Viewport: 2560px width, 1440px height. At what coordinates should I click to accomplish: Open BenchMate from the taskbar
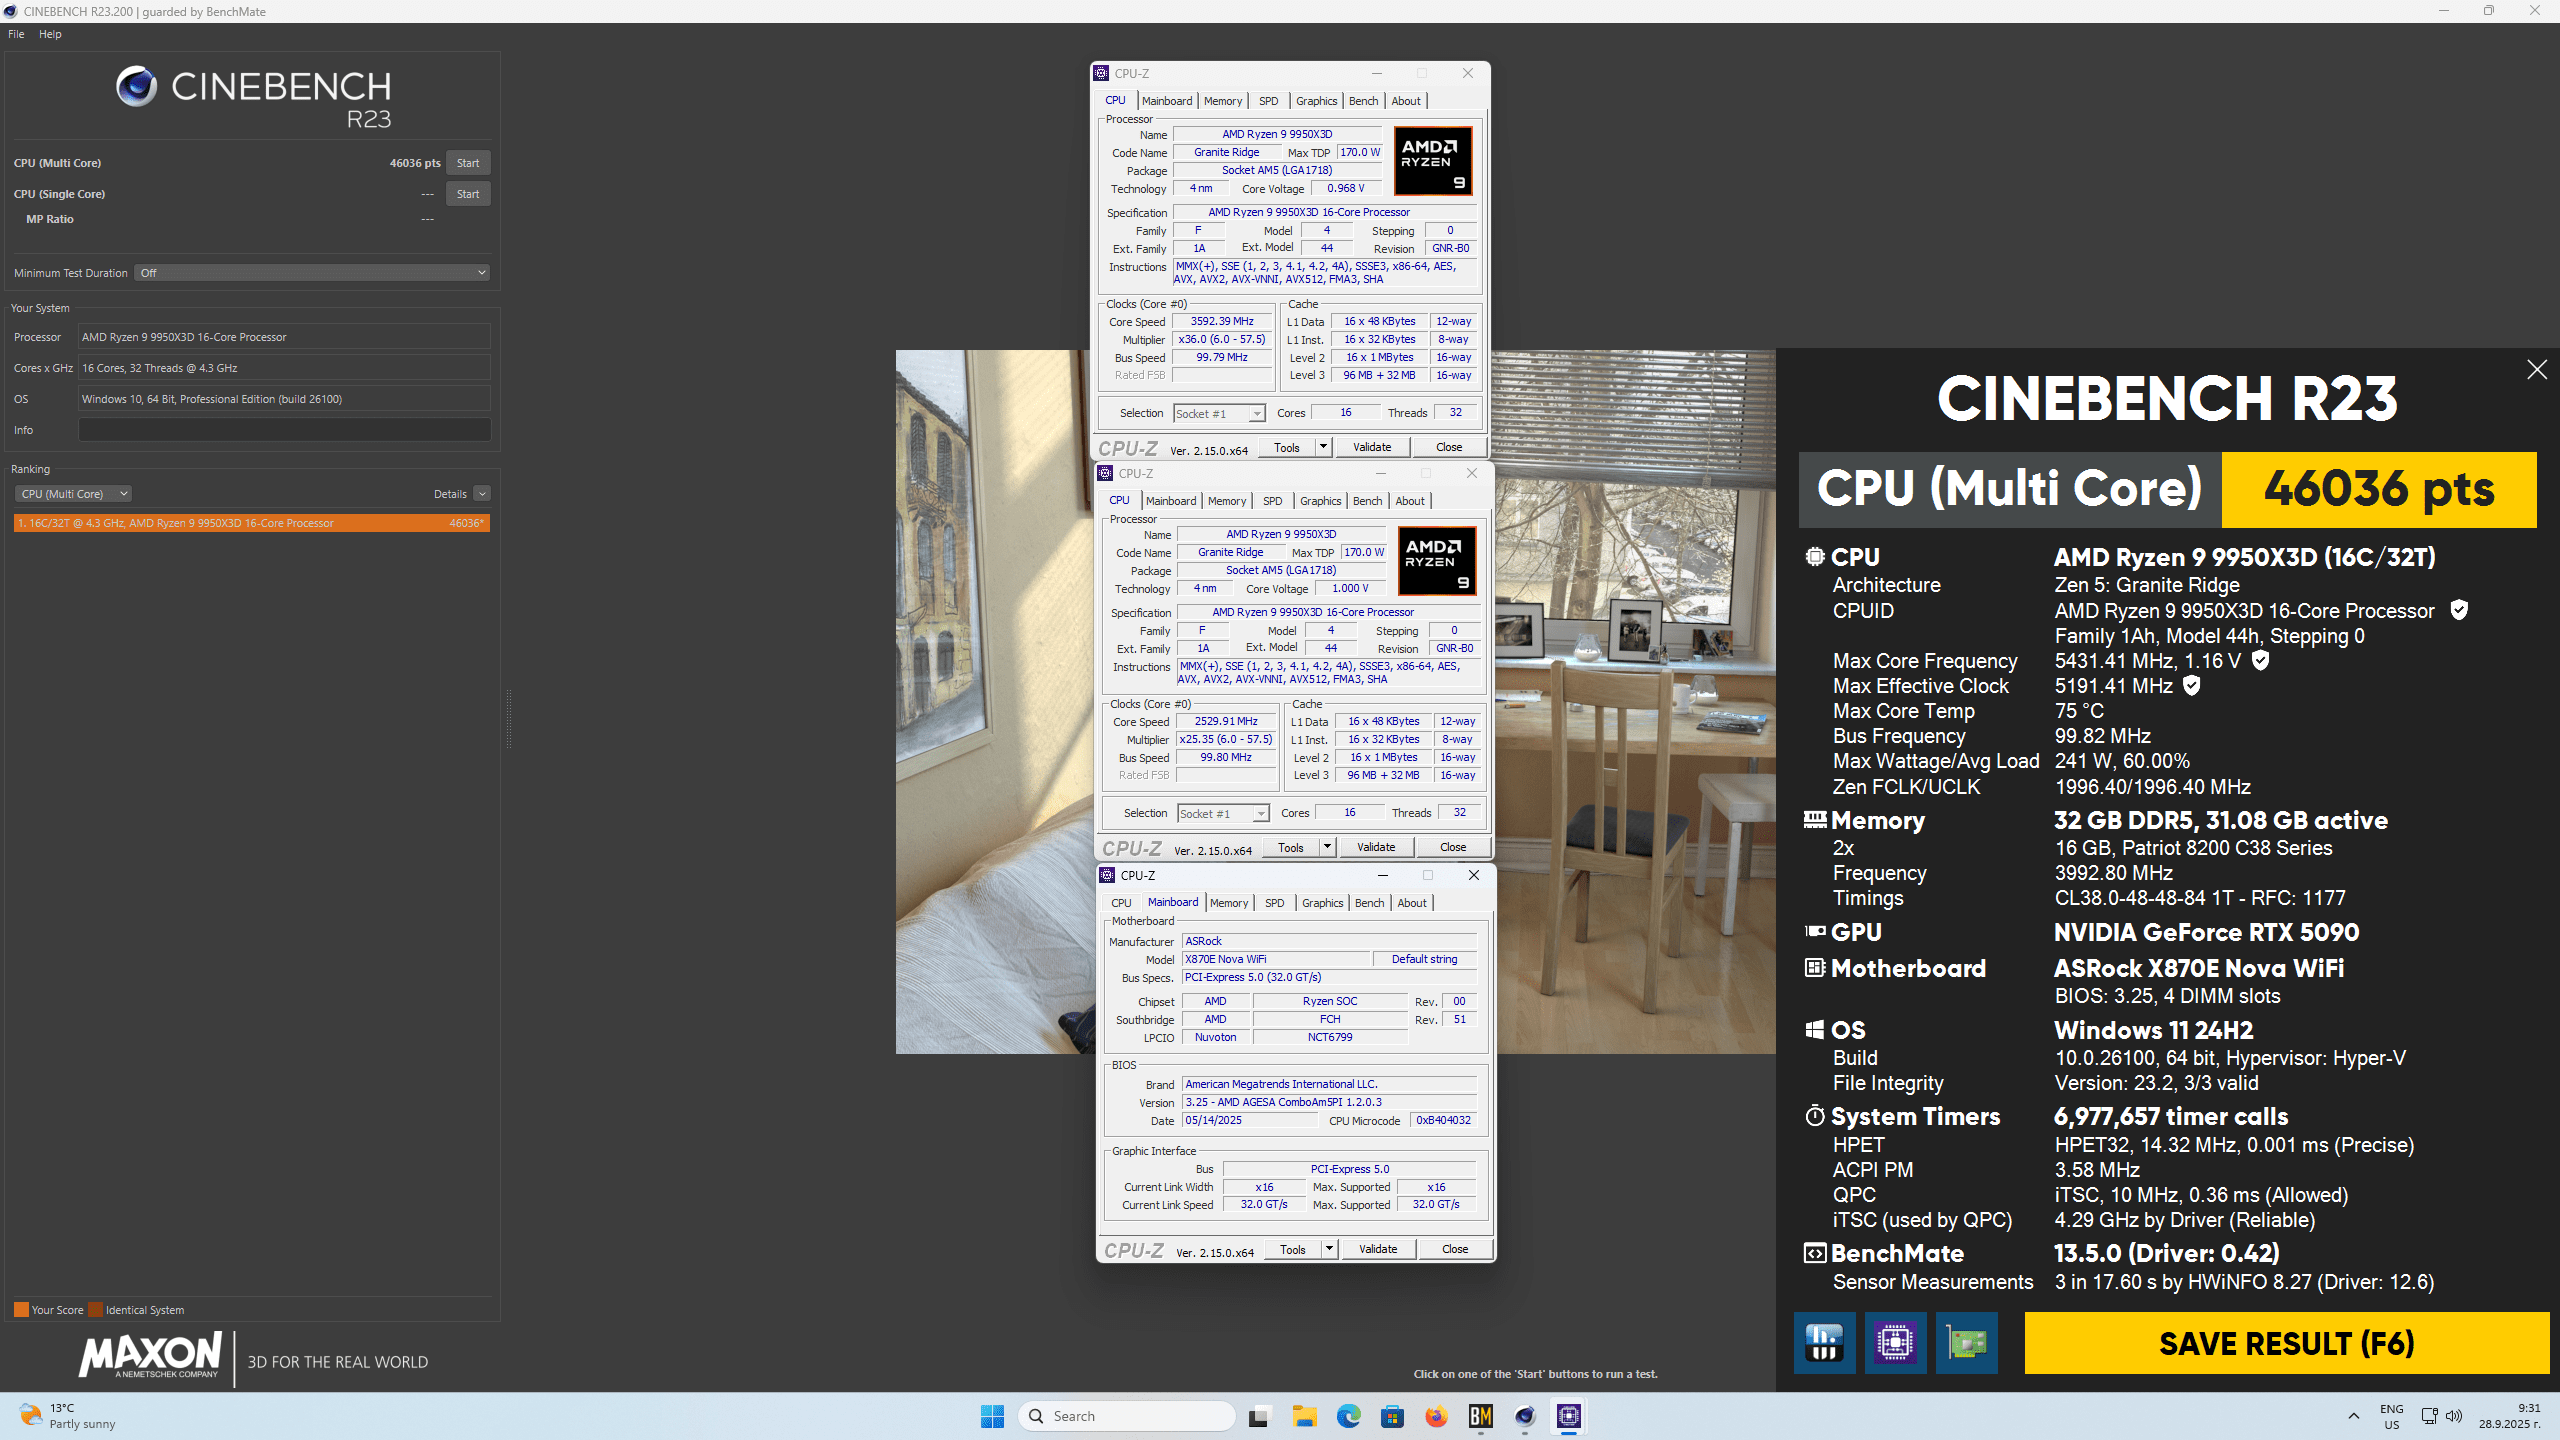(x=1480, y=1416)
